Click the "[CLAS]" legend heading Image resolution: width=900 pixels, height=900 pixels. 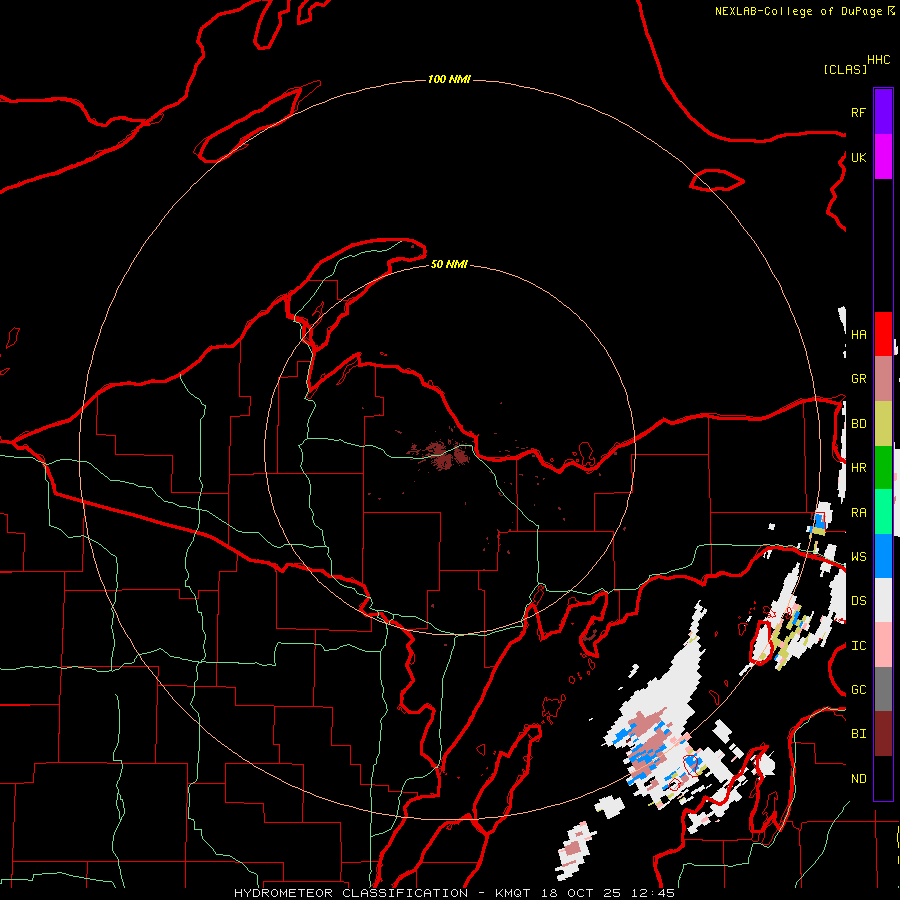tap(845, 69)
